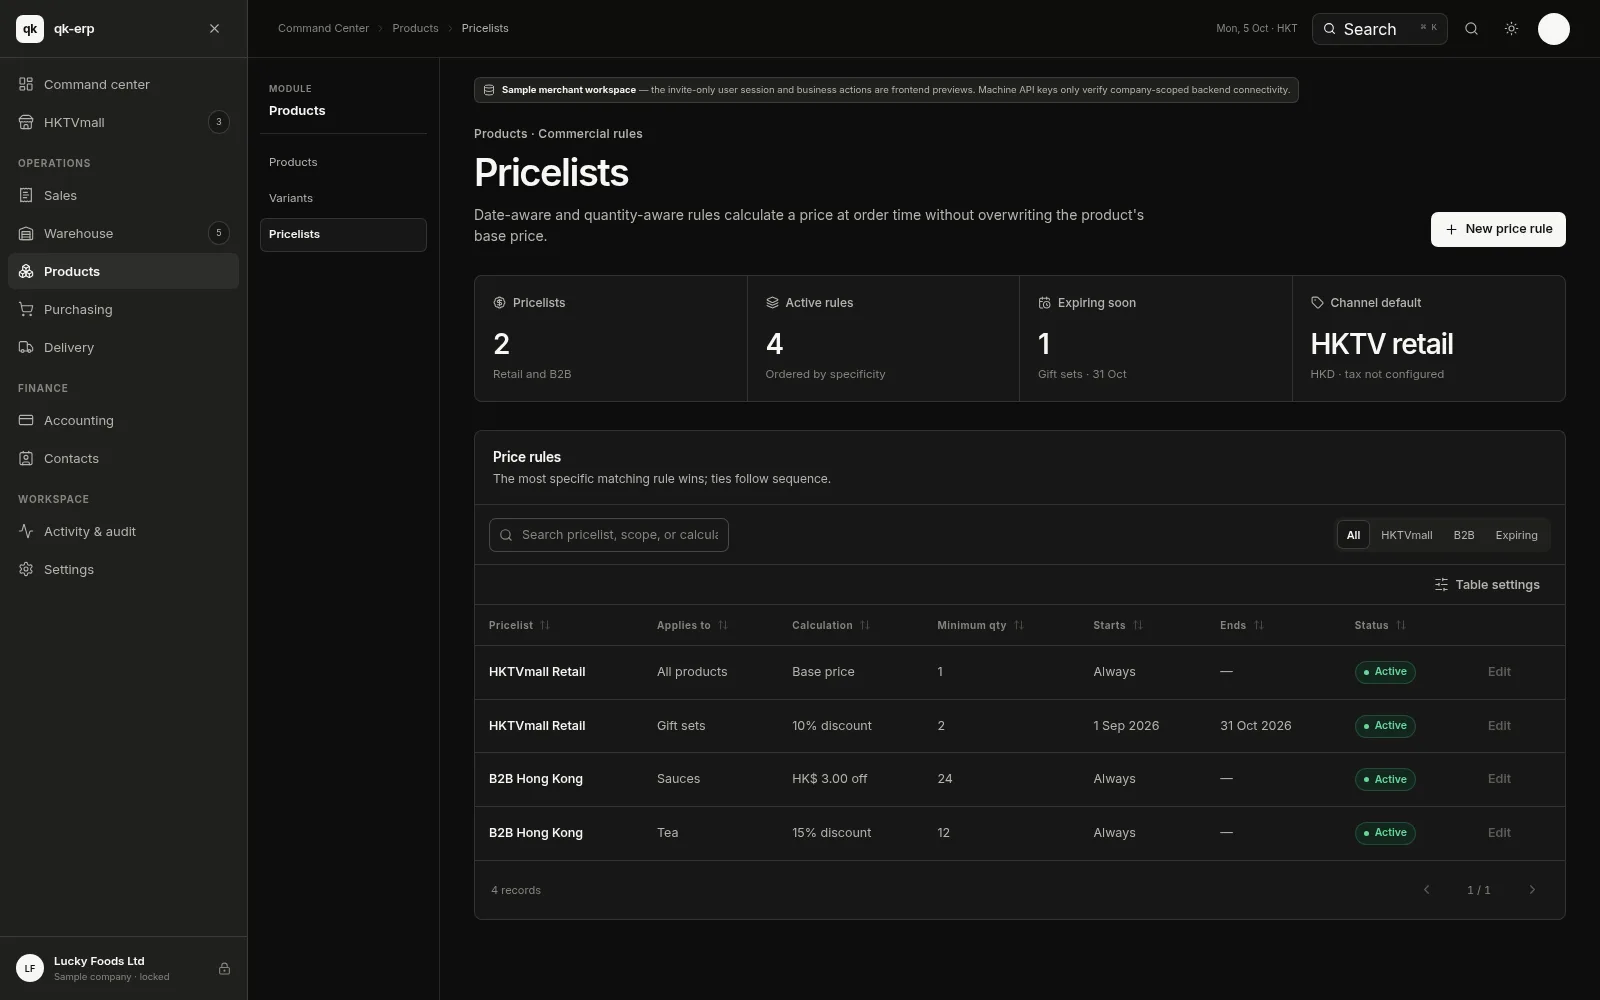This screenshot has width=1600, height=1000.
Task: Click the qk-erp logo icon
Action: click(x=30, y=29)
